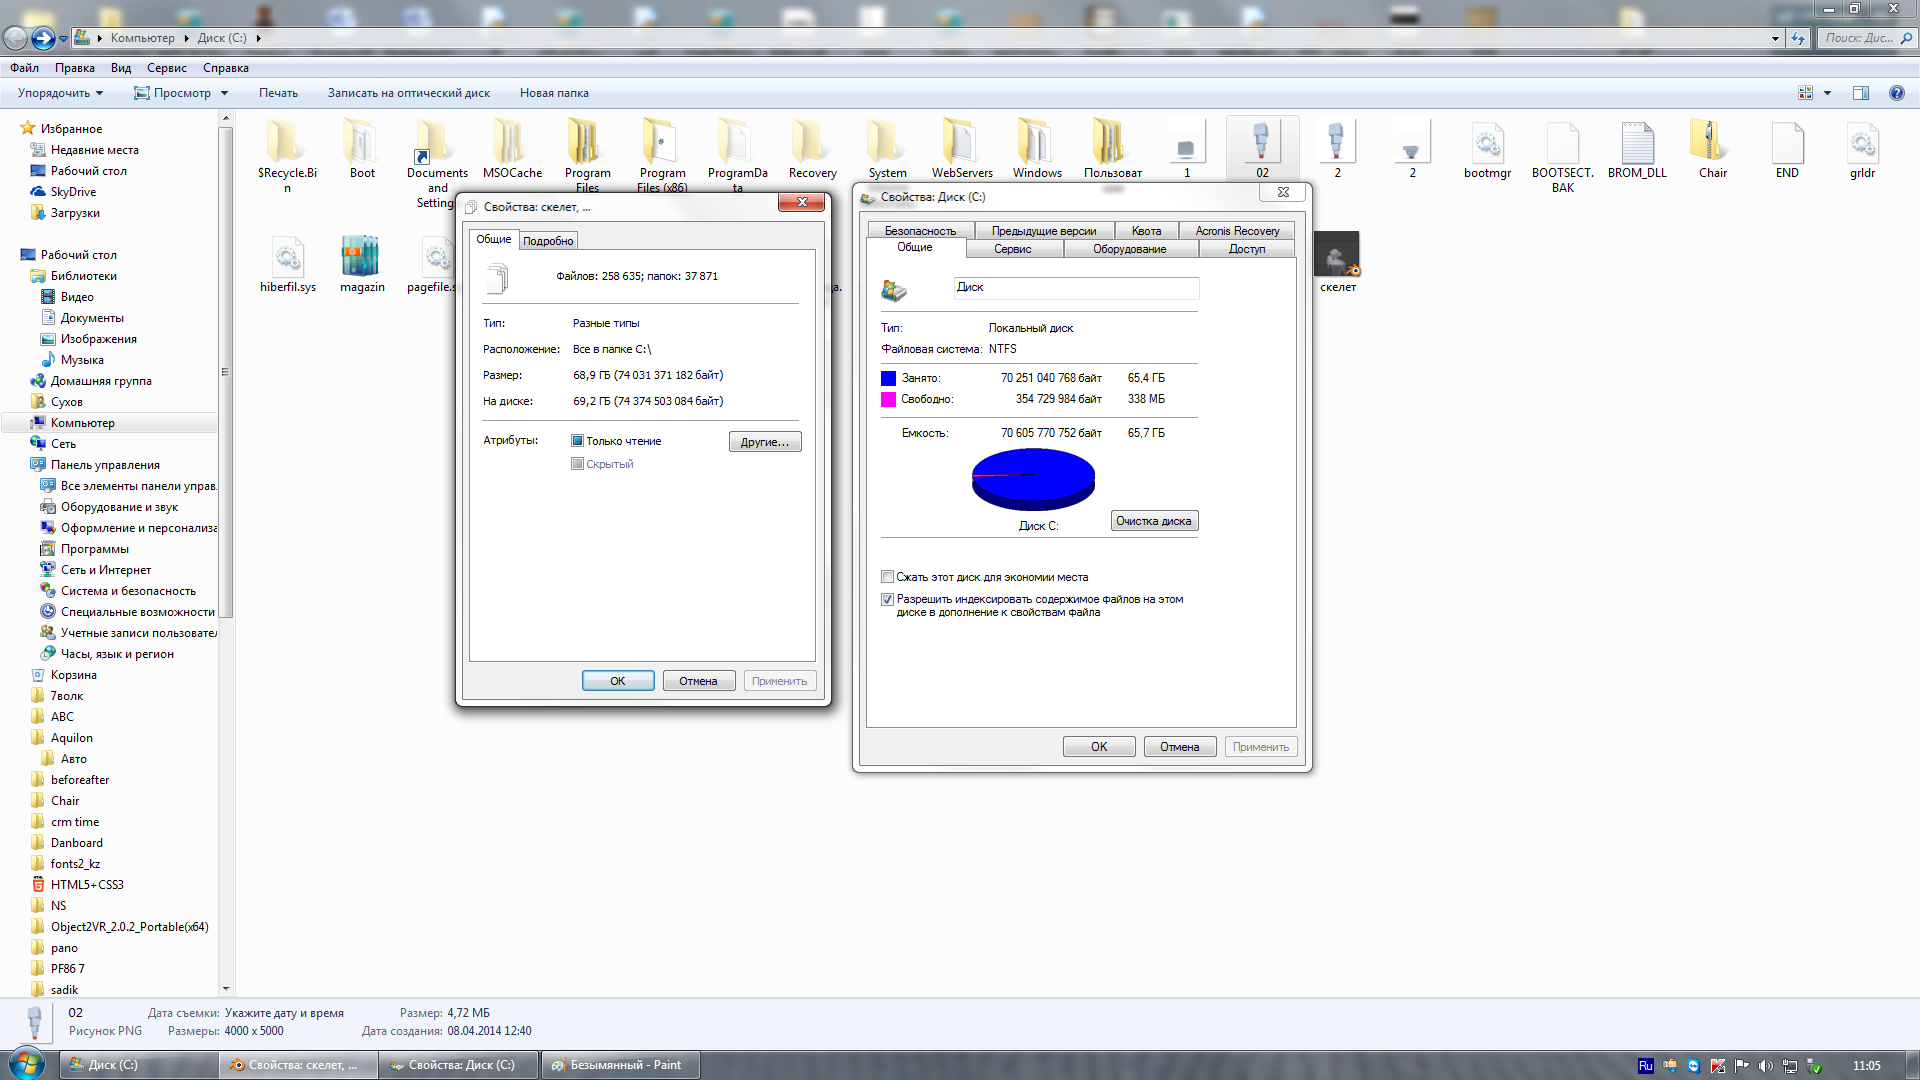Select the bootmgr file icon
The height and width of the screenshot is (1080, 1920).
click(1486, 143)
